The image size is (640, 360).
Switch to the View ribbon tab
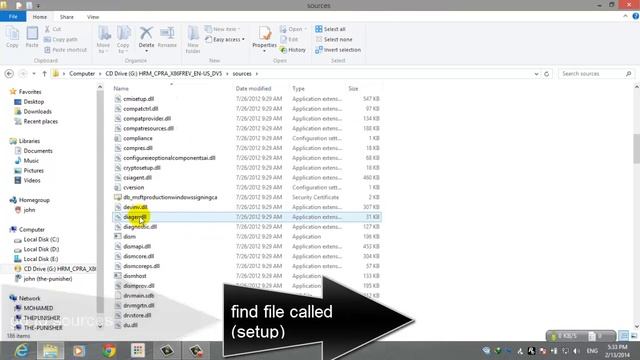(93, 17)
